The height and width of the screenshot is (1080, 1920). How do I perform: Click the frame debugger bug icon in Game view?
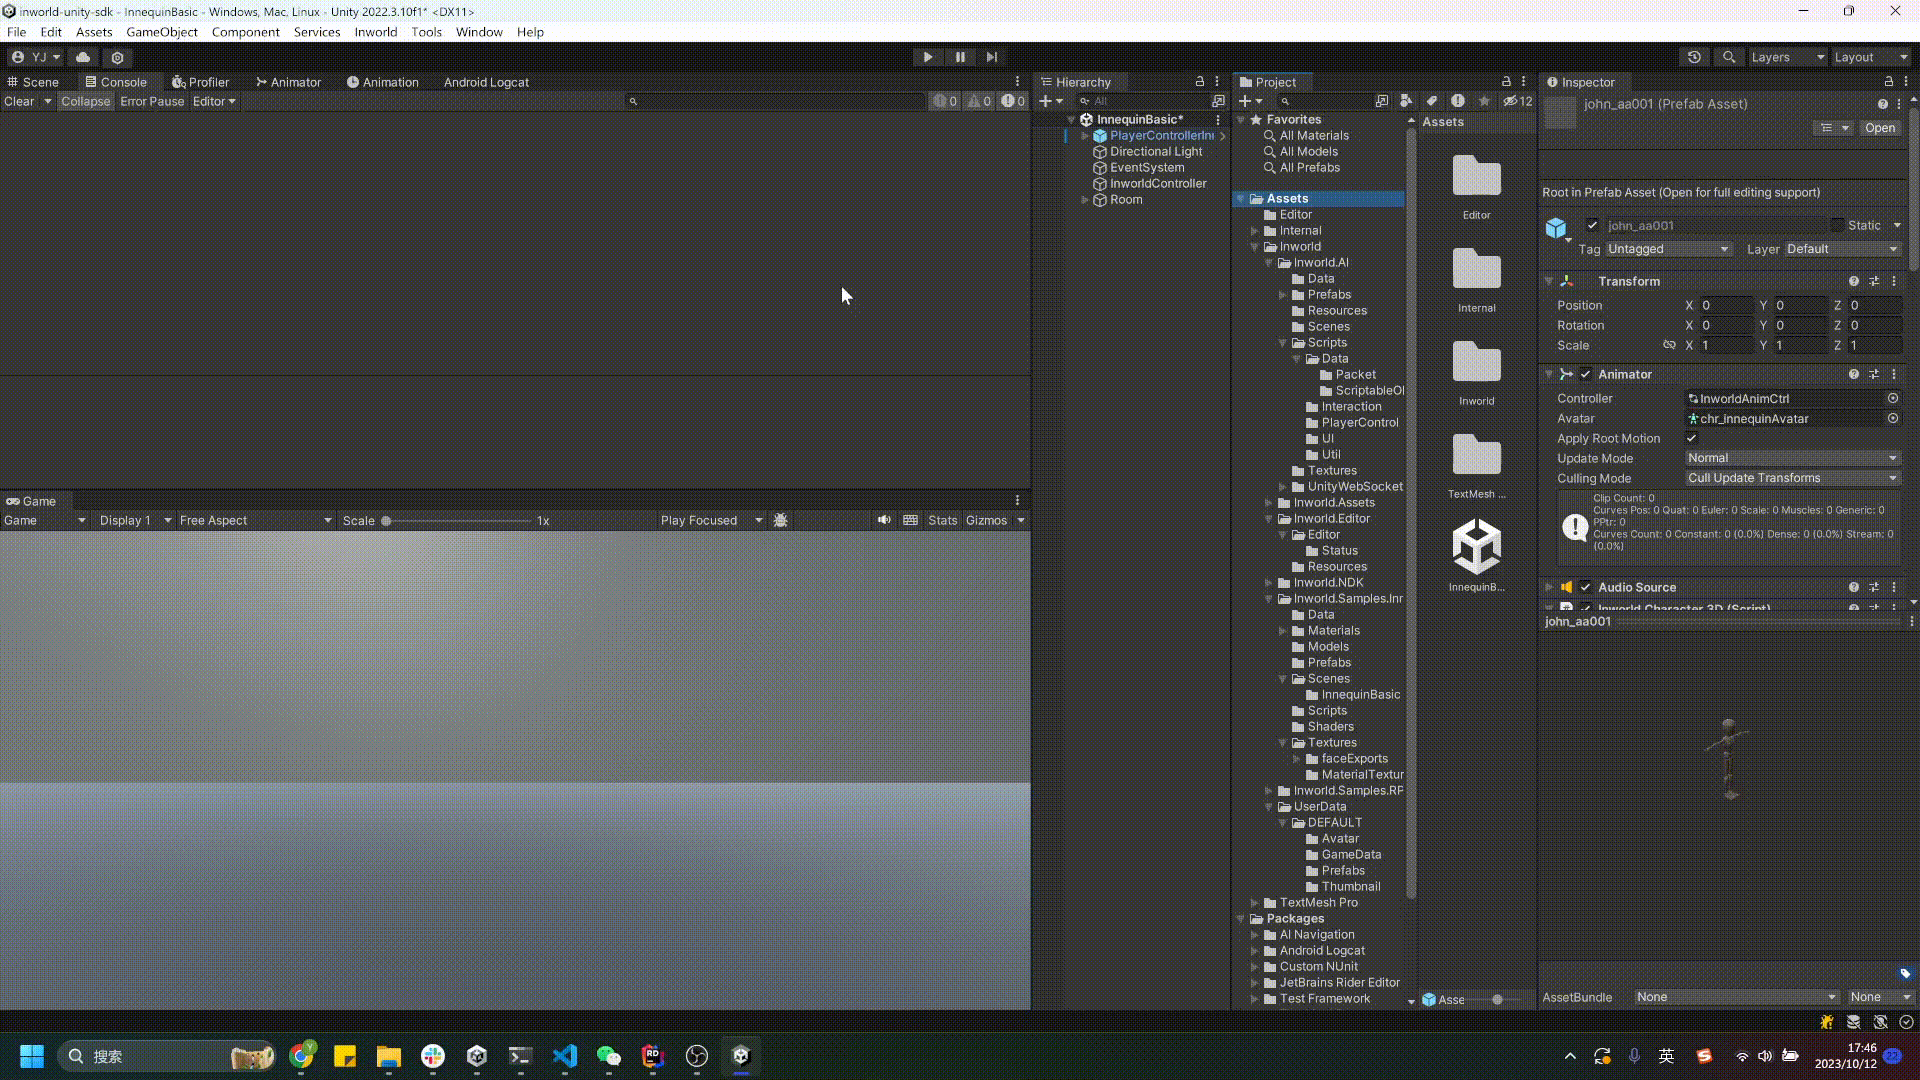point(781,520)
